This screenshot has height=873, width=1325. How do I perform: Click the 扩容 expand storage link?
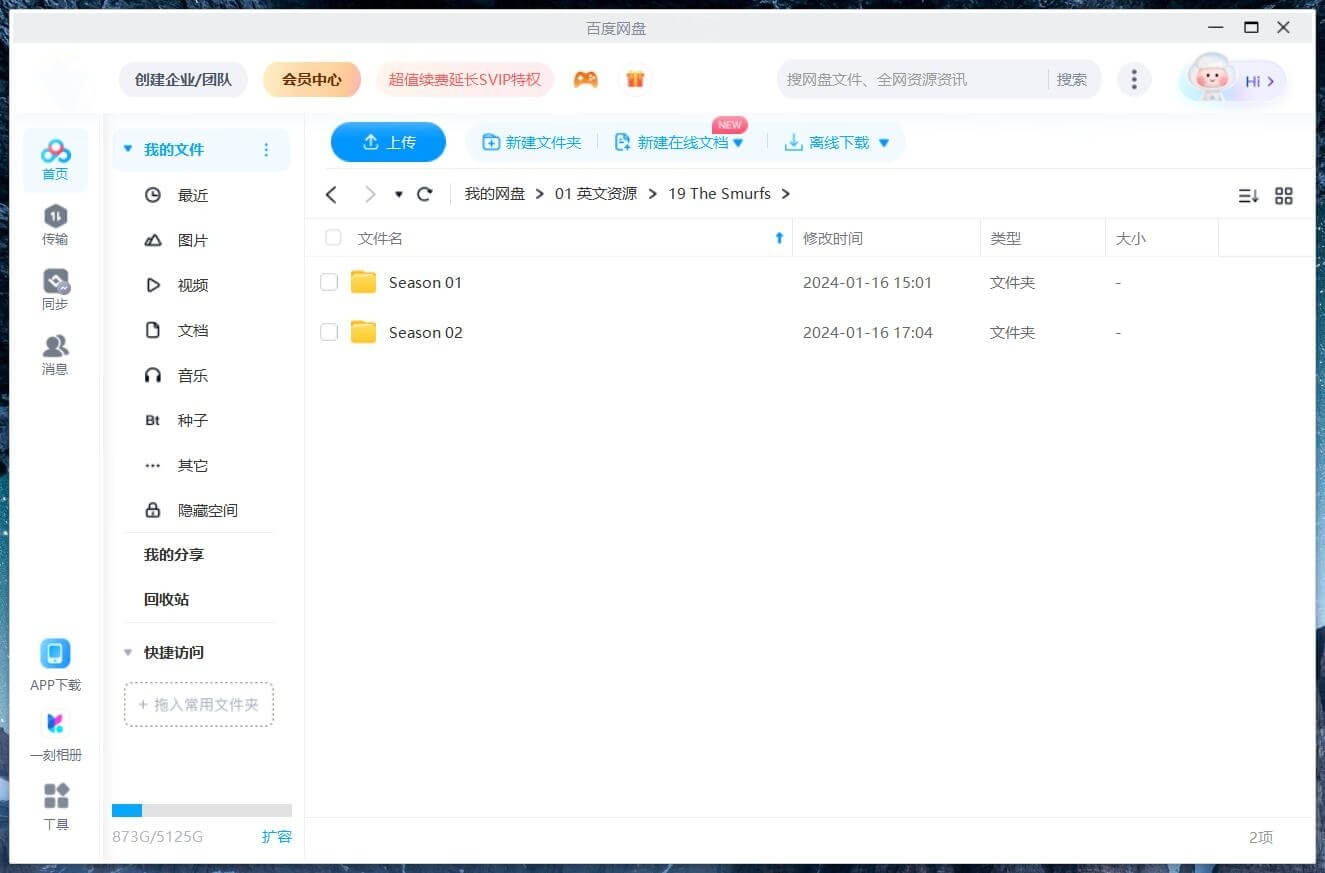276,836
